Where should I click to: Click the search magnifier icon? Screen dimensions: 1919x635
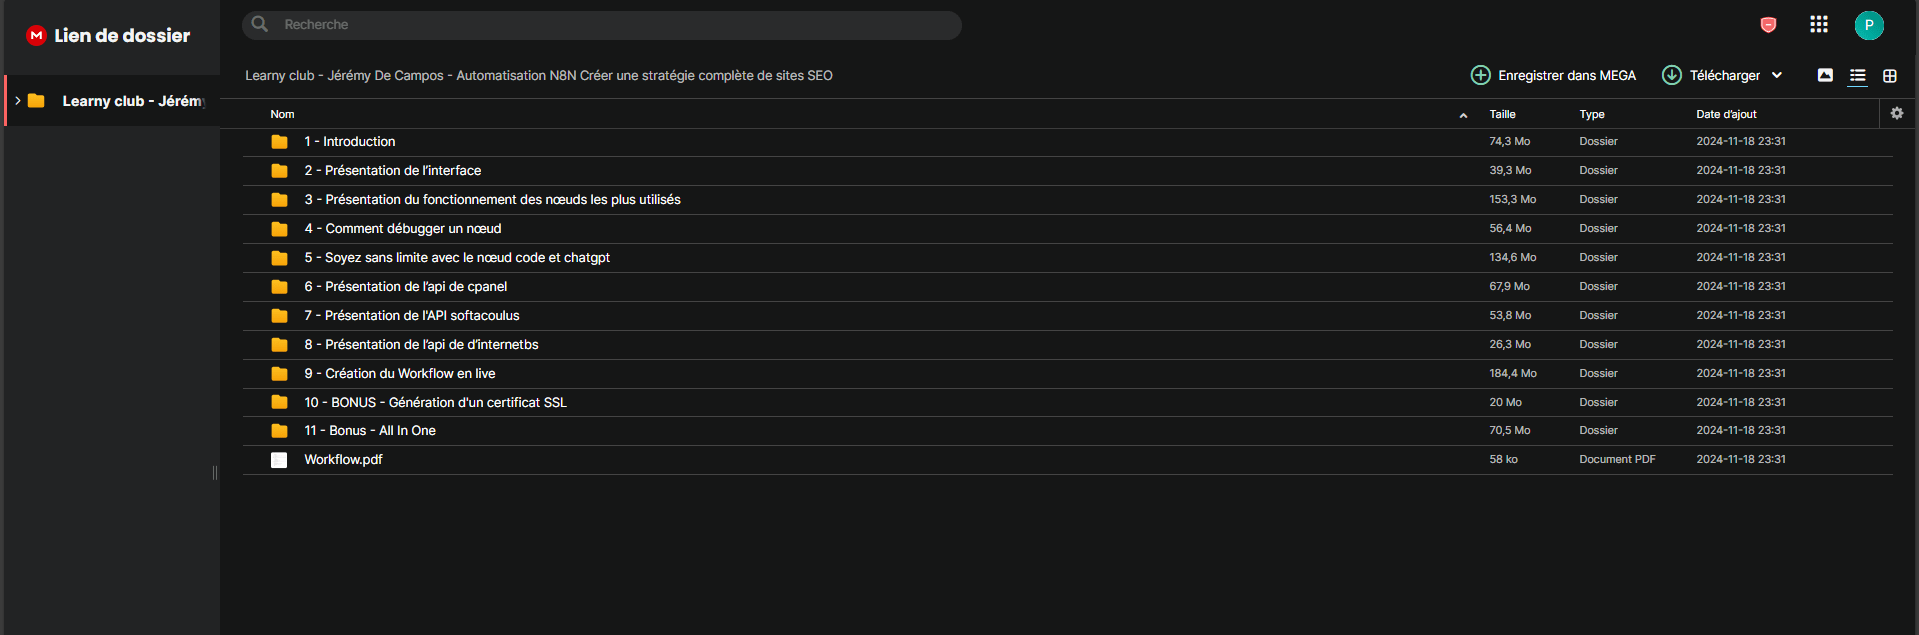point(260,24)
